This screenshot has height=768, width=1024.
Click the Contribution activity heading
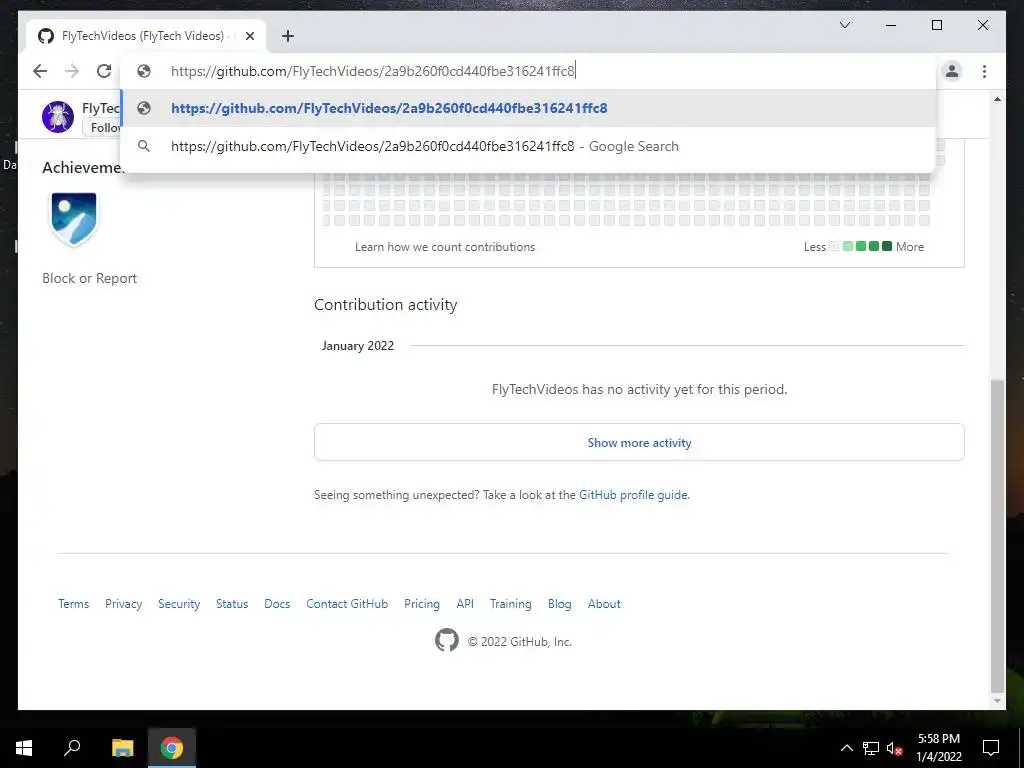[x=385, y=304]
